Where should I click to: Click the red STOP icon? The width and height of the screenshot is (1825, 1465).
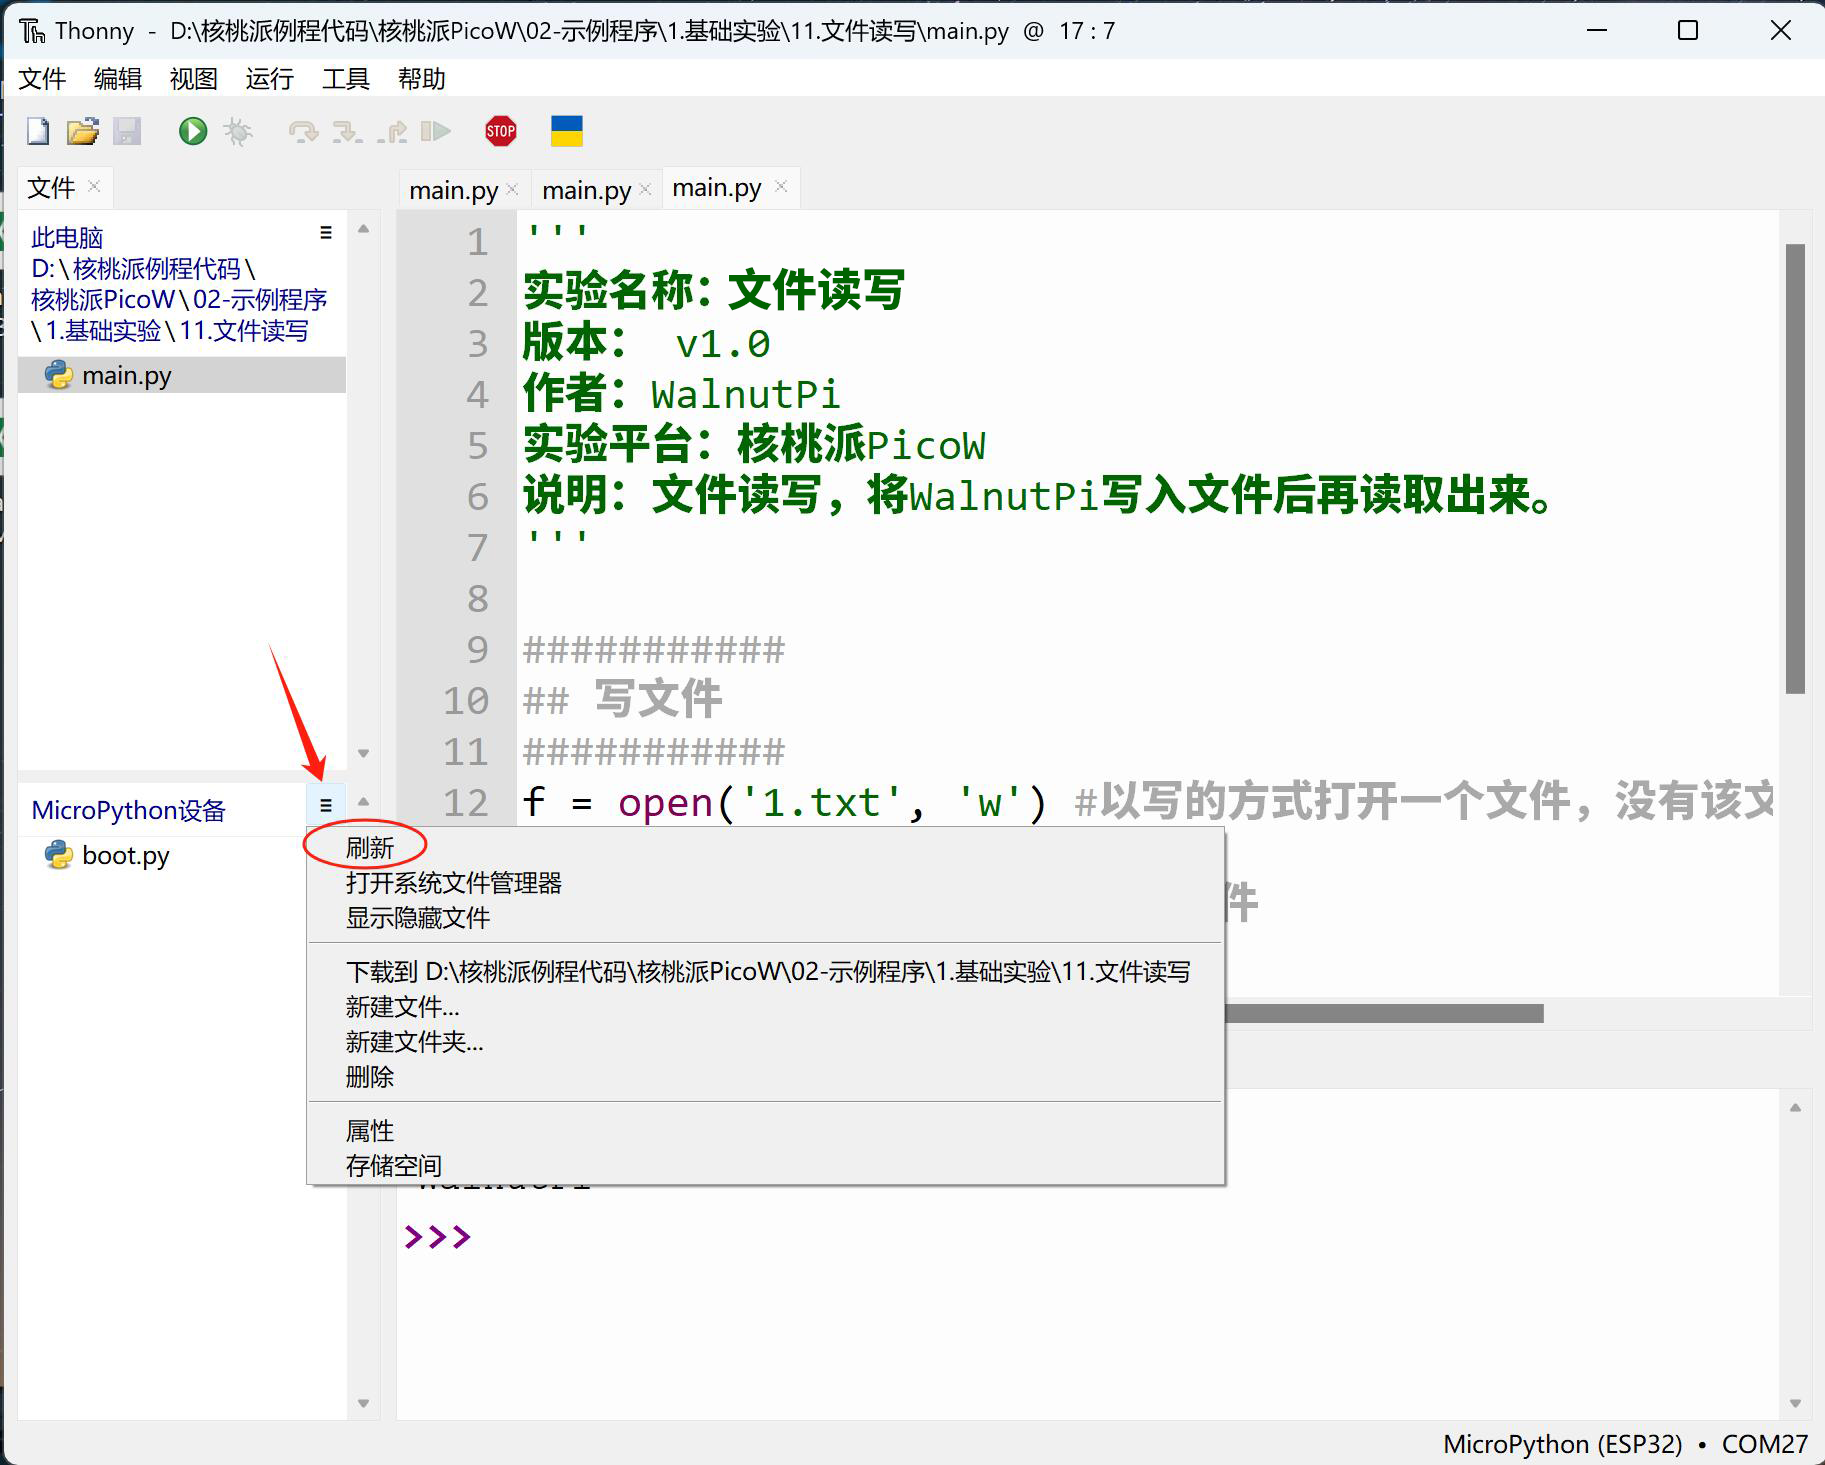pos(500,131)
